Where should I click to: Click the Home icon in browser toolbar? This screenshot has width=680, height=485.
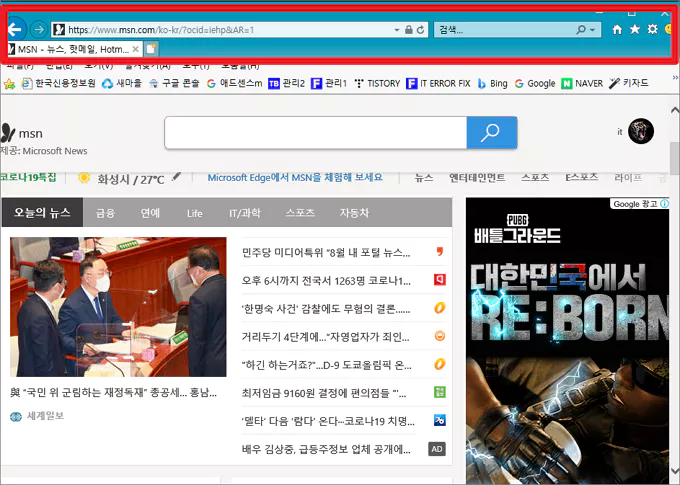617,29
